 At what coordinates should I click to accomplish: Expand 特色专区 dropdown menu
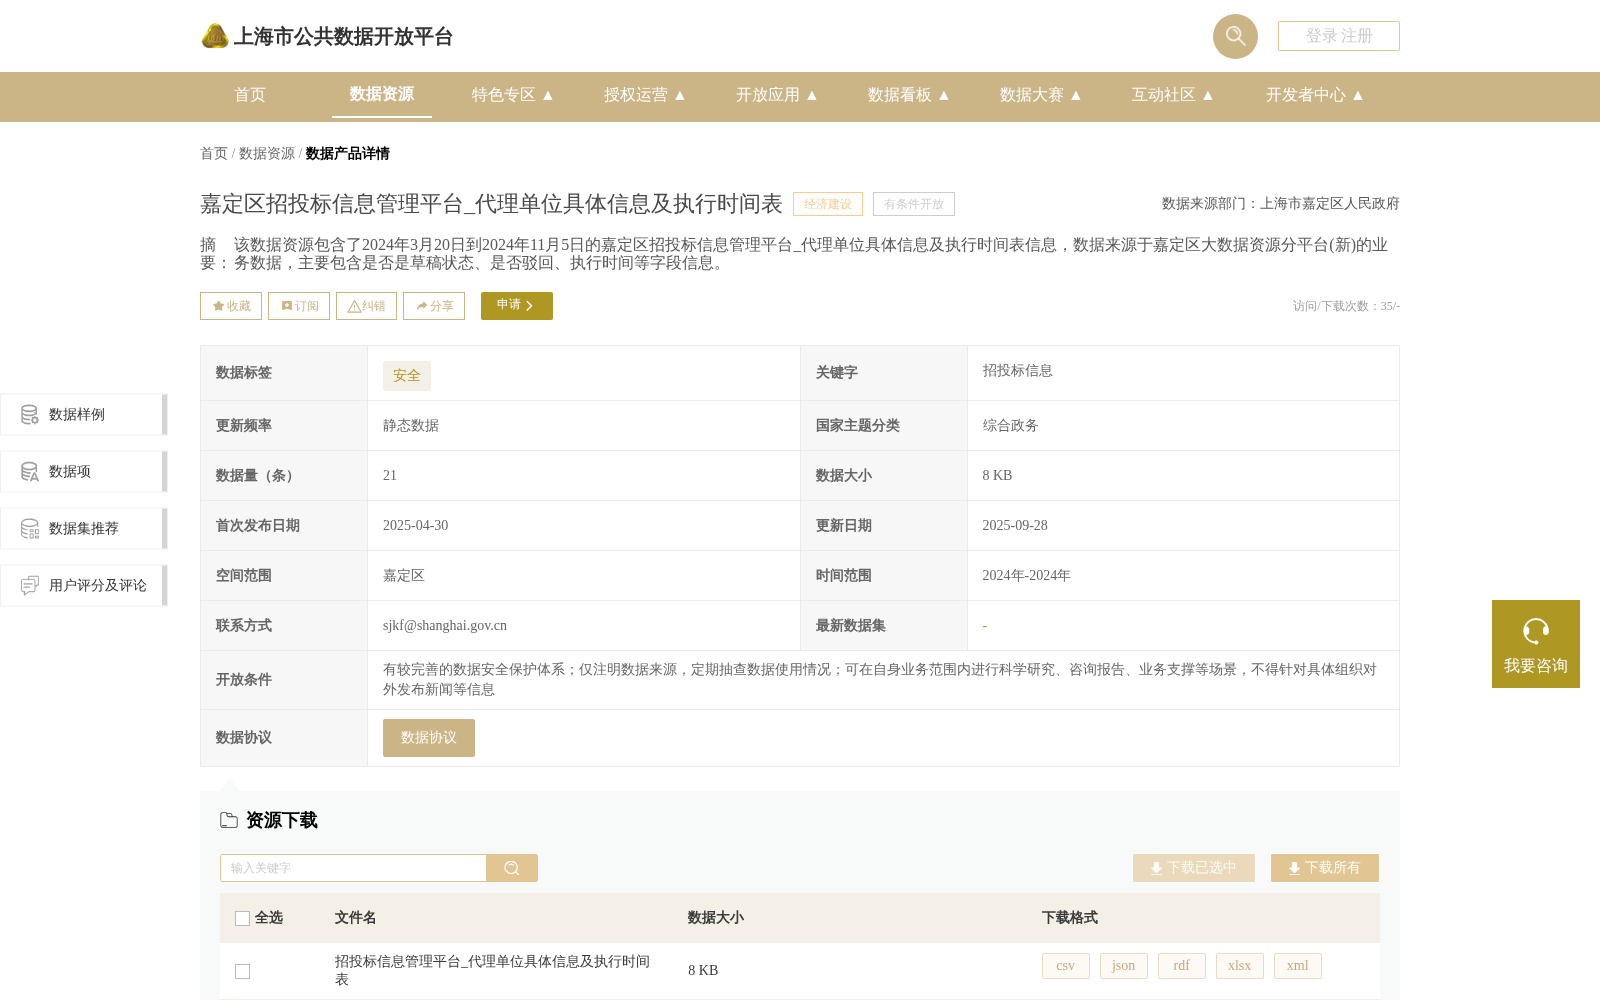[x=513, y=95]
